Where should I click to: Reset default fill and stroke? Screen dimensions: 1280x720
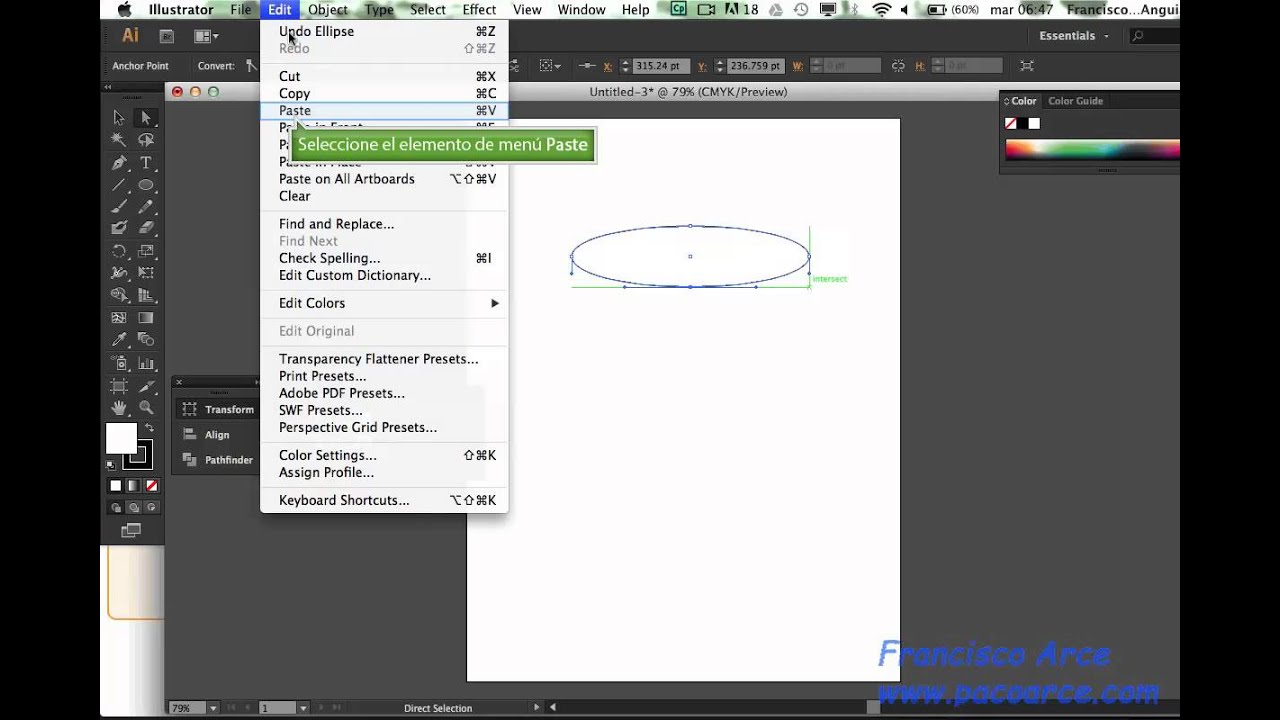(x=112, y=464)
